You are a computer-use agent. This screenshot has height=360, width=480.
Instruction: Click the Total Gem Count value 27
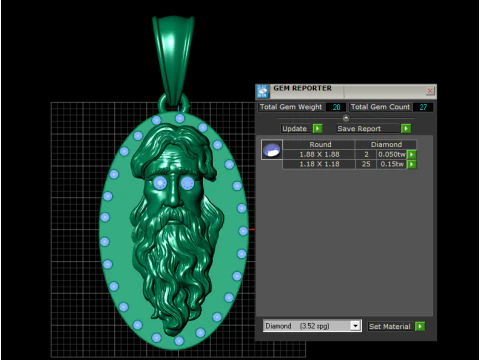[423, 107]
